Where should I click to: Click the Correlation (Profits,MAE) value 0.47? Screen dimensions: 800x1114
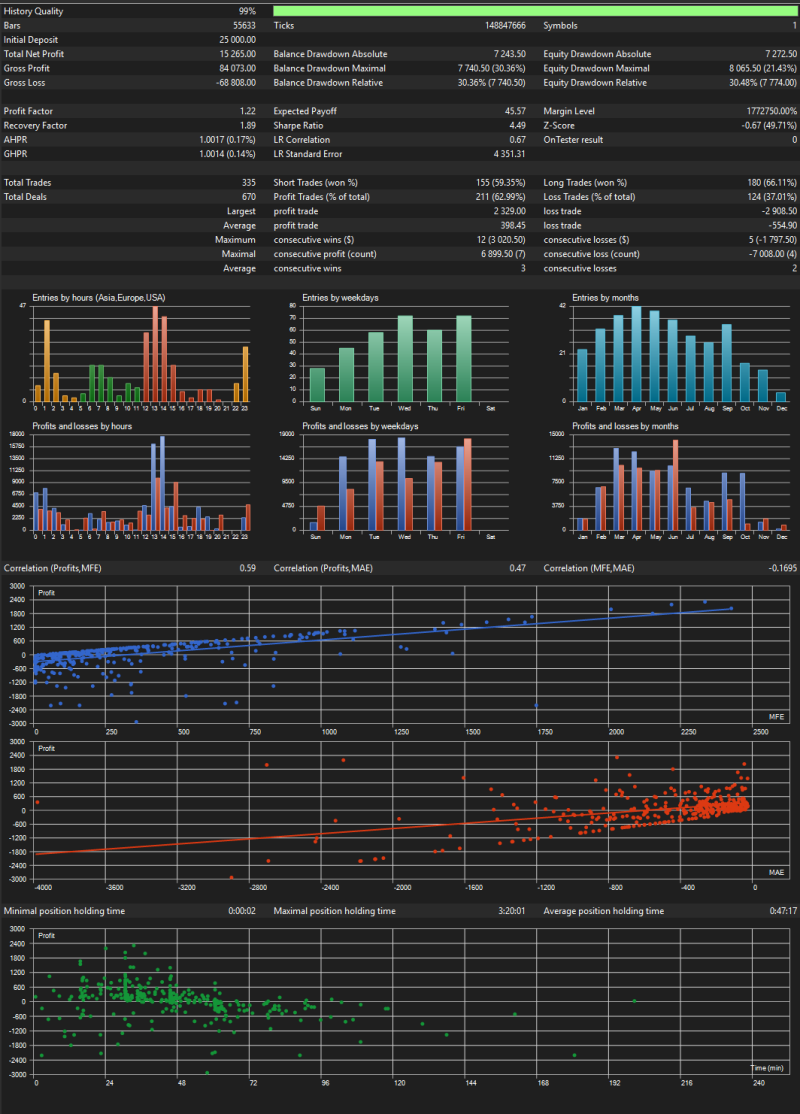pos(518,568)
